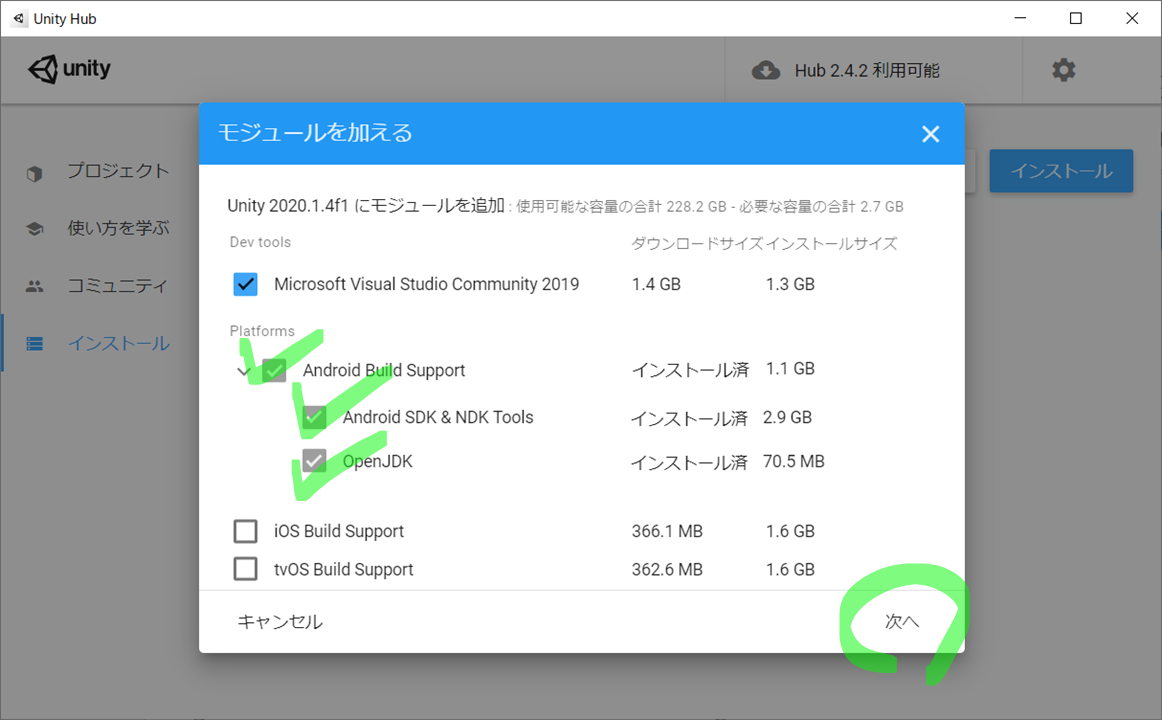The width and height of the screenshot is (1162, 720).
Task: Toggle the Android SDK & NDK Tools checkbox
Action: coord(313,417)
